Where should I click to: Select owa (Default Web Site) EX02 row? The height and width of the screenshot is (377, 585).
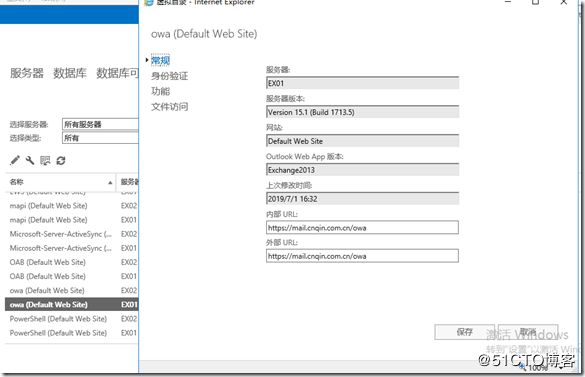72,290
